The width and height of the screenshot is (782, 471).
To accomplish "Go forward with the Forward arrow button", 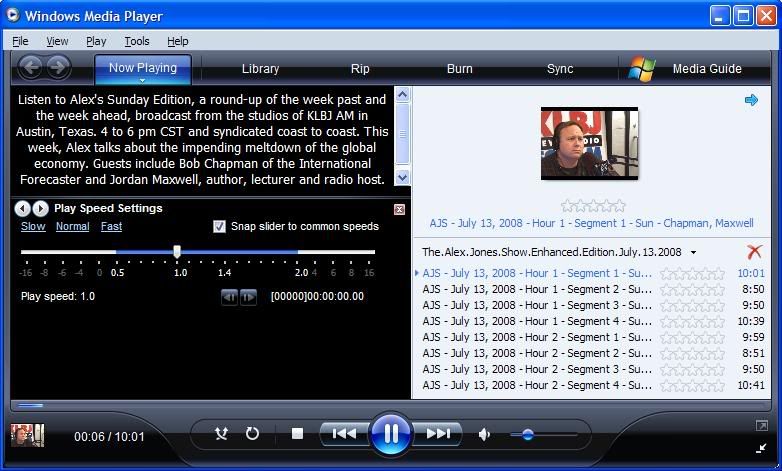I will click(x=58, y=67).
